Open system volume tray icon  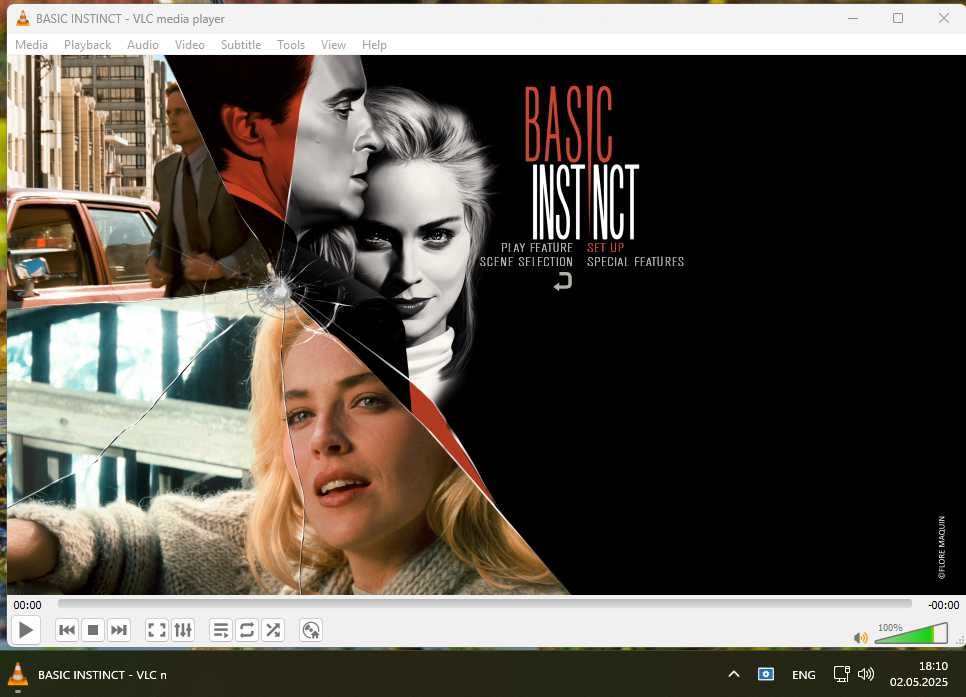866,674
